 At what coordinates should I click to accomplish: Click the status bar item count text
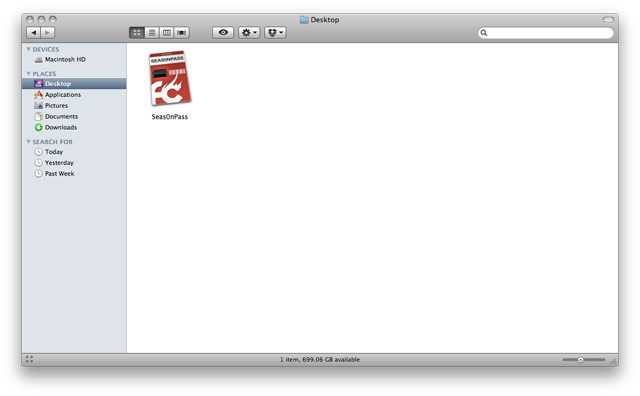(320, 360)
